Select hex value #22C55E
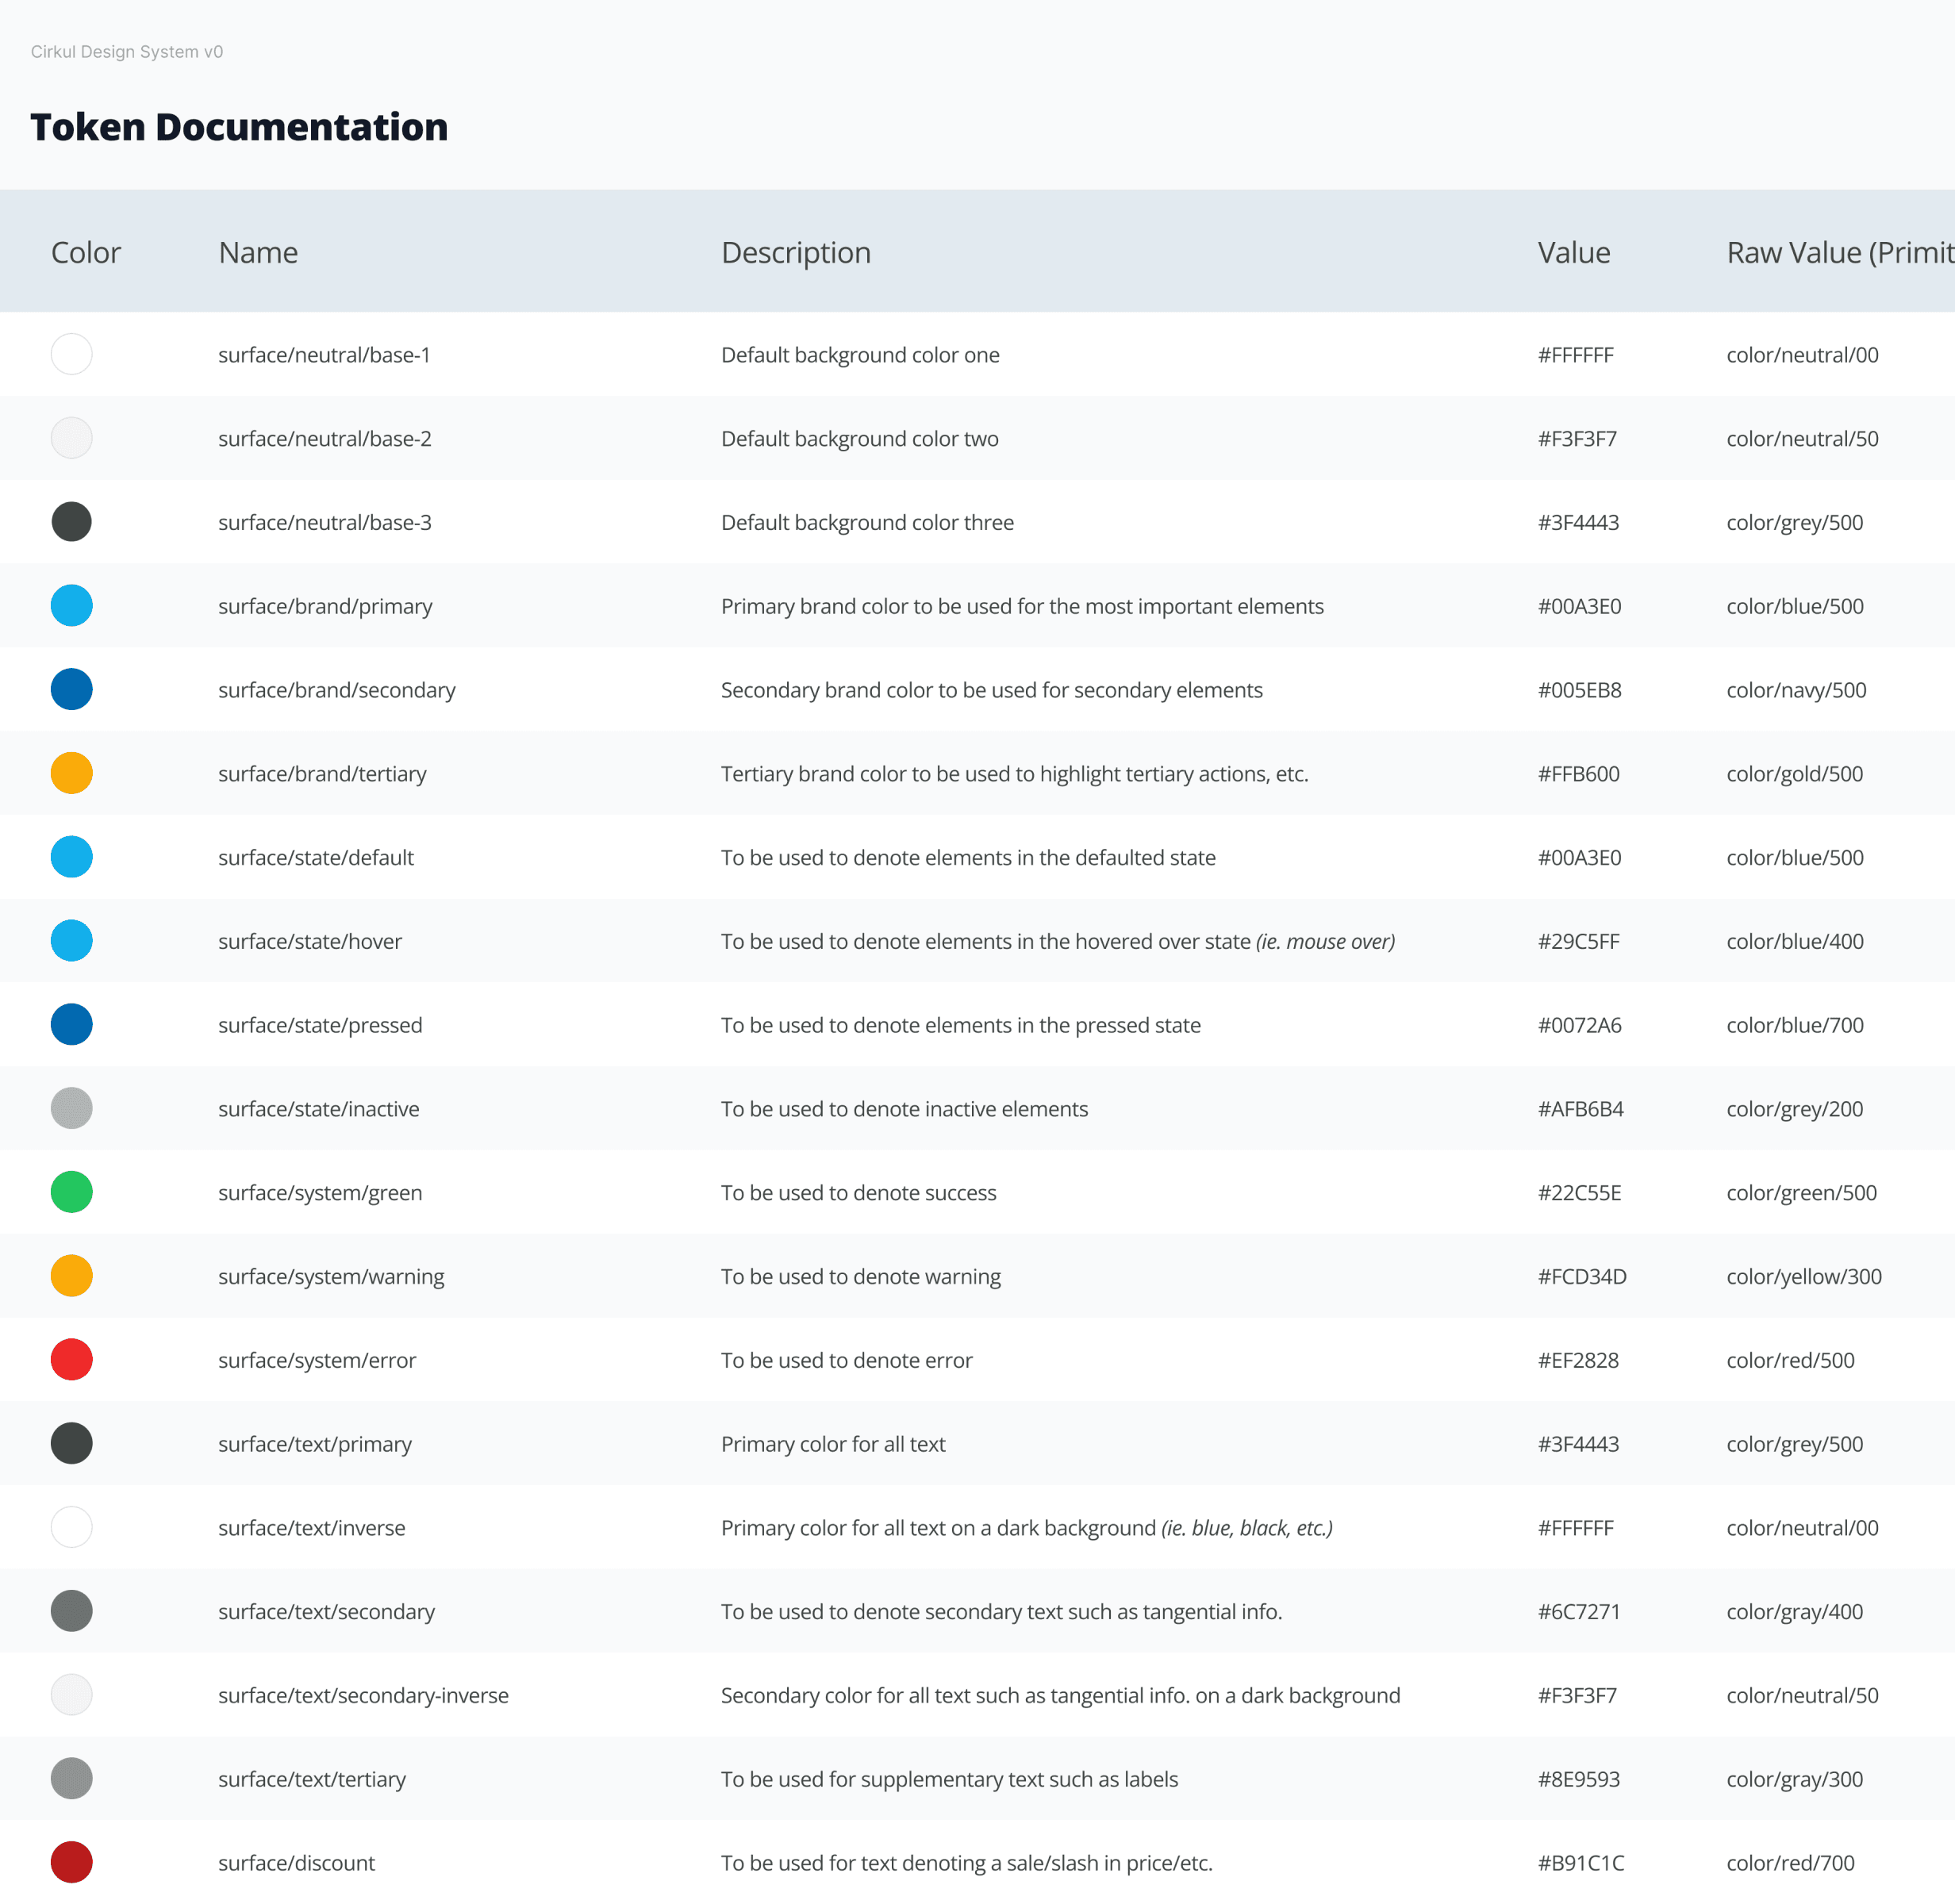Viewport: 1955px width, 1904px height. [x=1579, y=1192]
